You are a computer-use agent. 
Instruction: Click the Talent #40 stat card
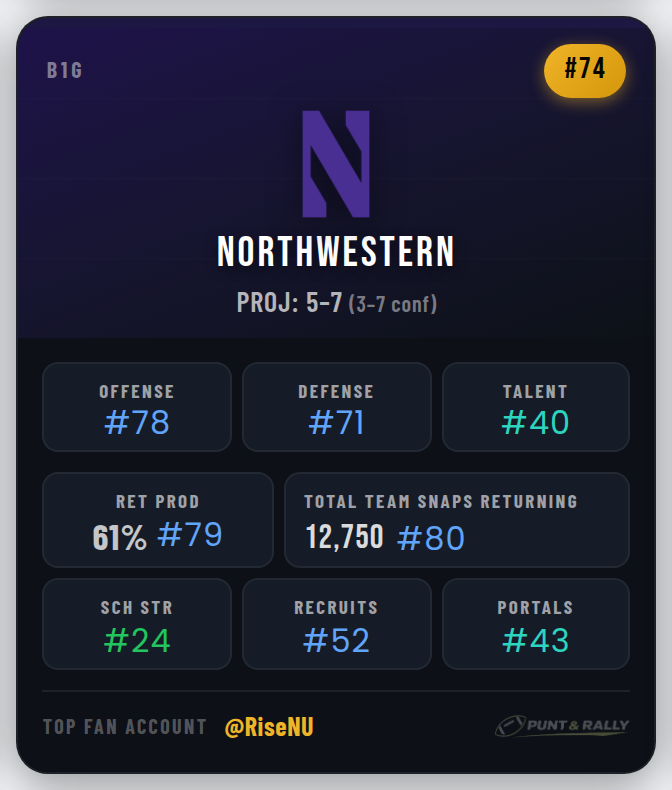535,407
